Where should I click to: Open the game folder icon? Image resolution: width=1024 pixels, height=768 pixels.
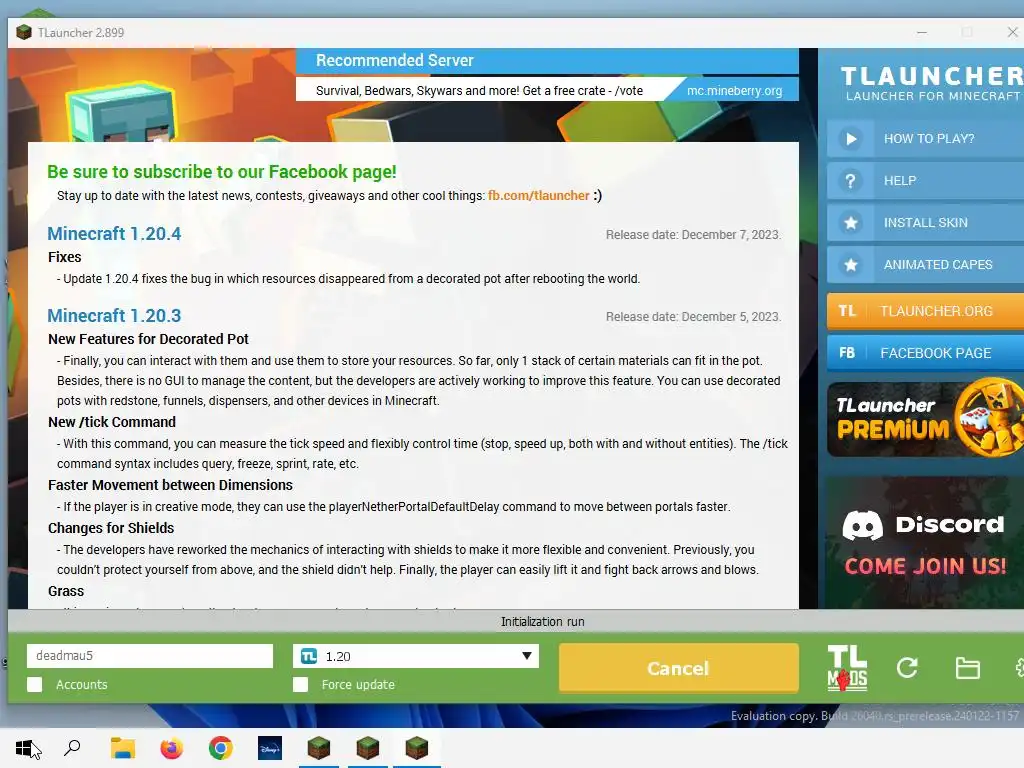click(967, 668)
